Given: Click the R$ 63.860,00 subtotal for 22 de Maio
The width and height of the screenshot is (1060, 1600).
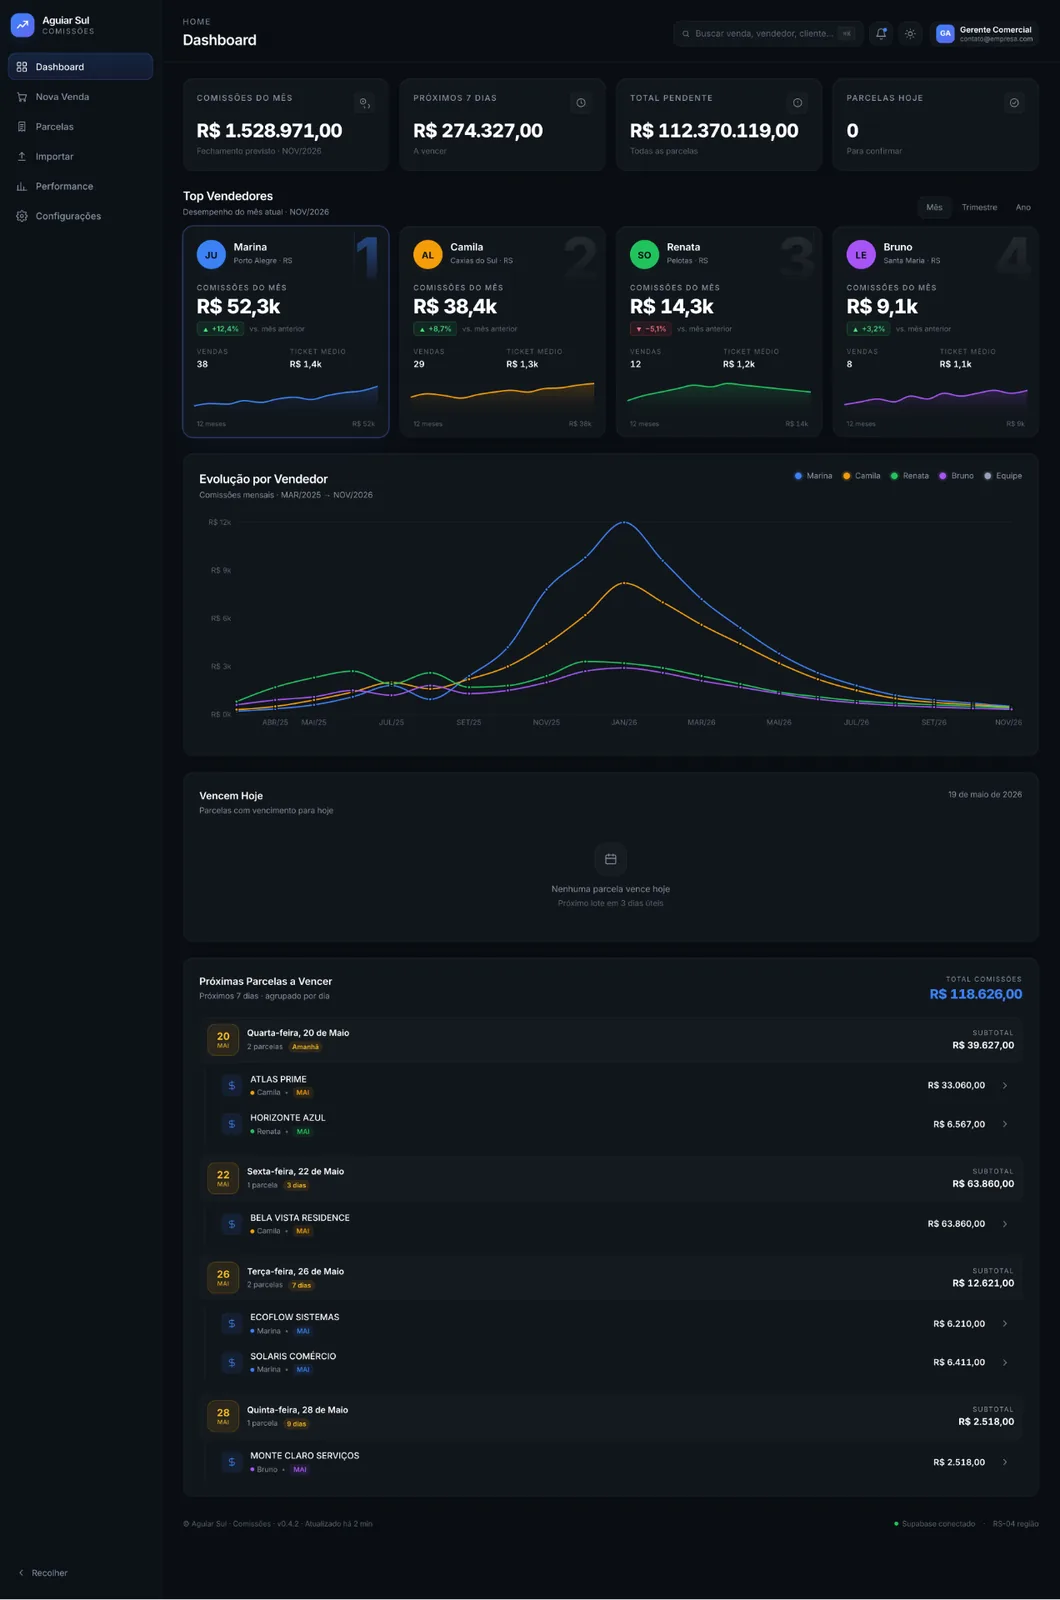Looking at the screenshot, I should (x=983, y=1184).
